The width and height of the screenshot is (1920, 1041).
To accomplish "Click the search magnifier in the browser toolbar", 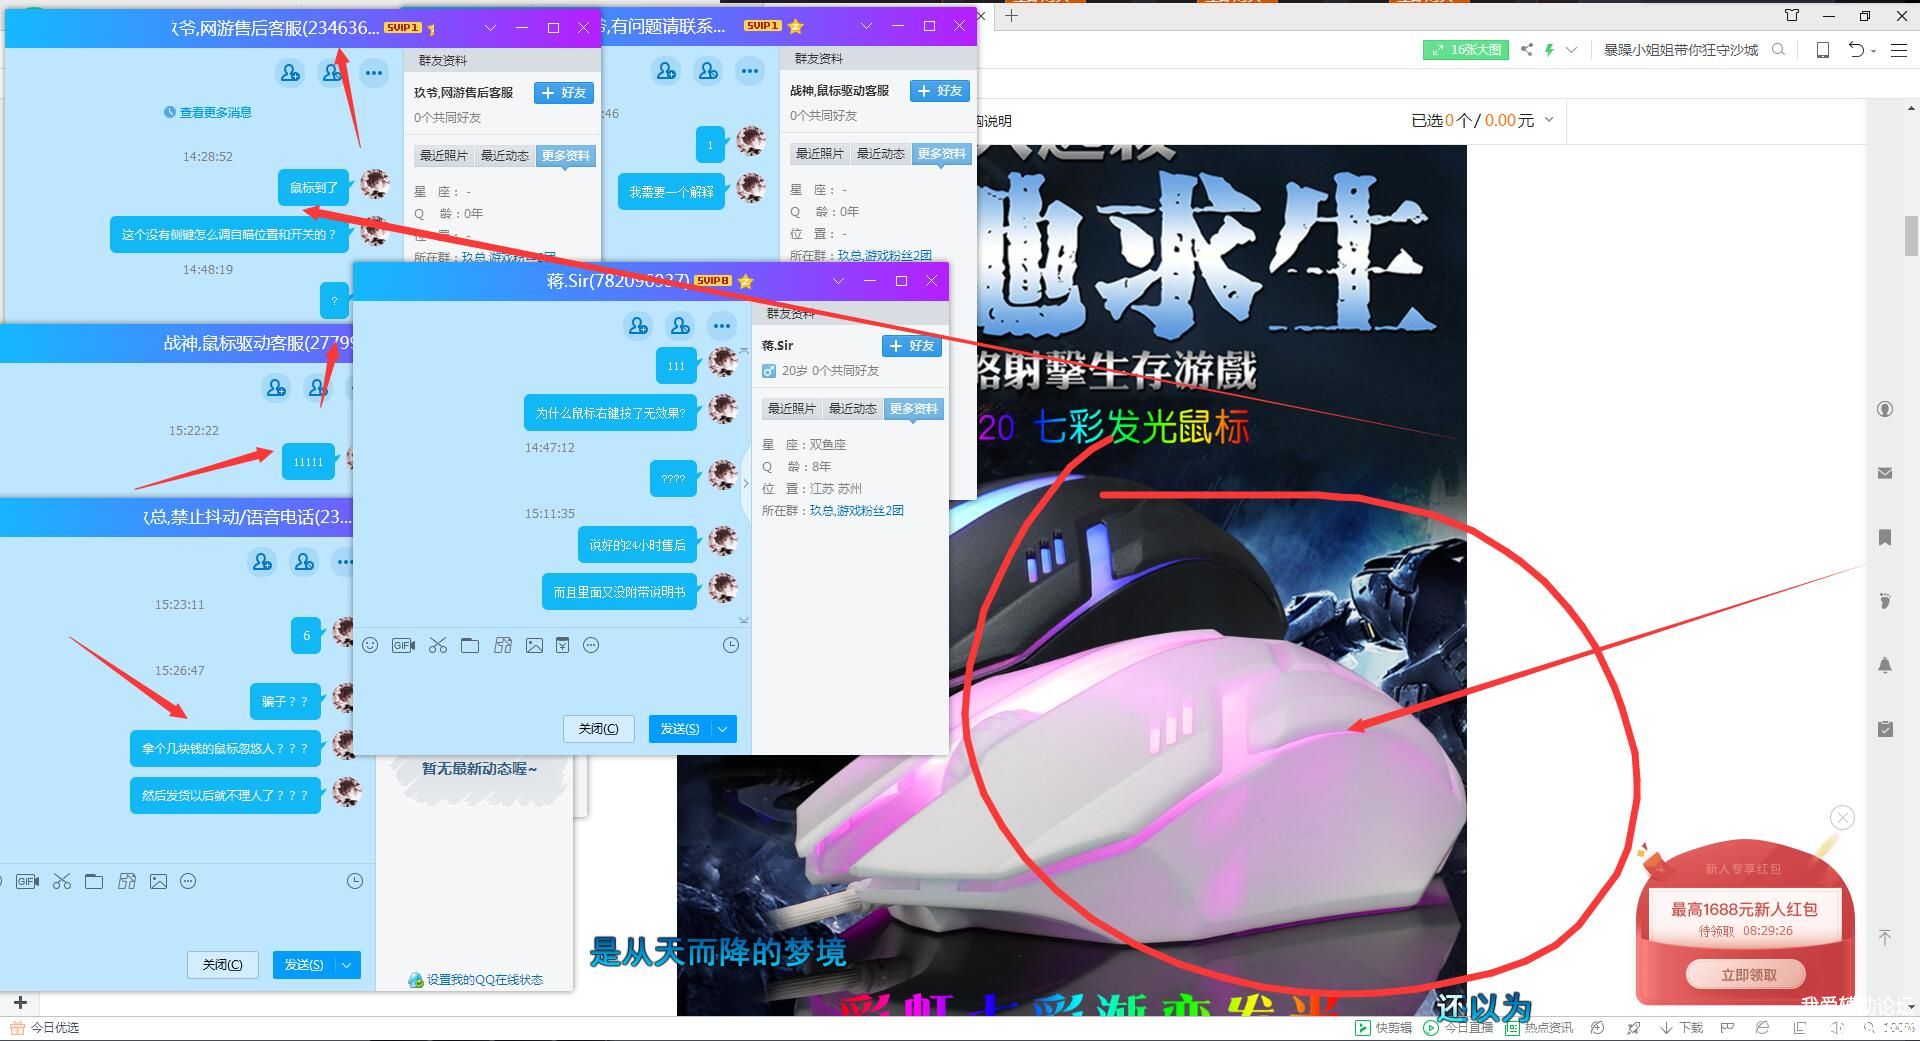I will pos(1778,49).
